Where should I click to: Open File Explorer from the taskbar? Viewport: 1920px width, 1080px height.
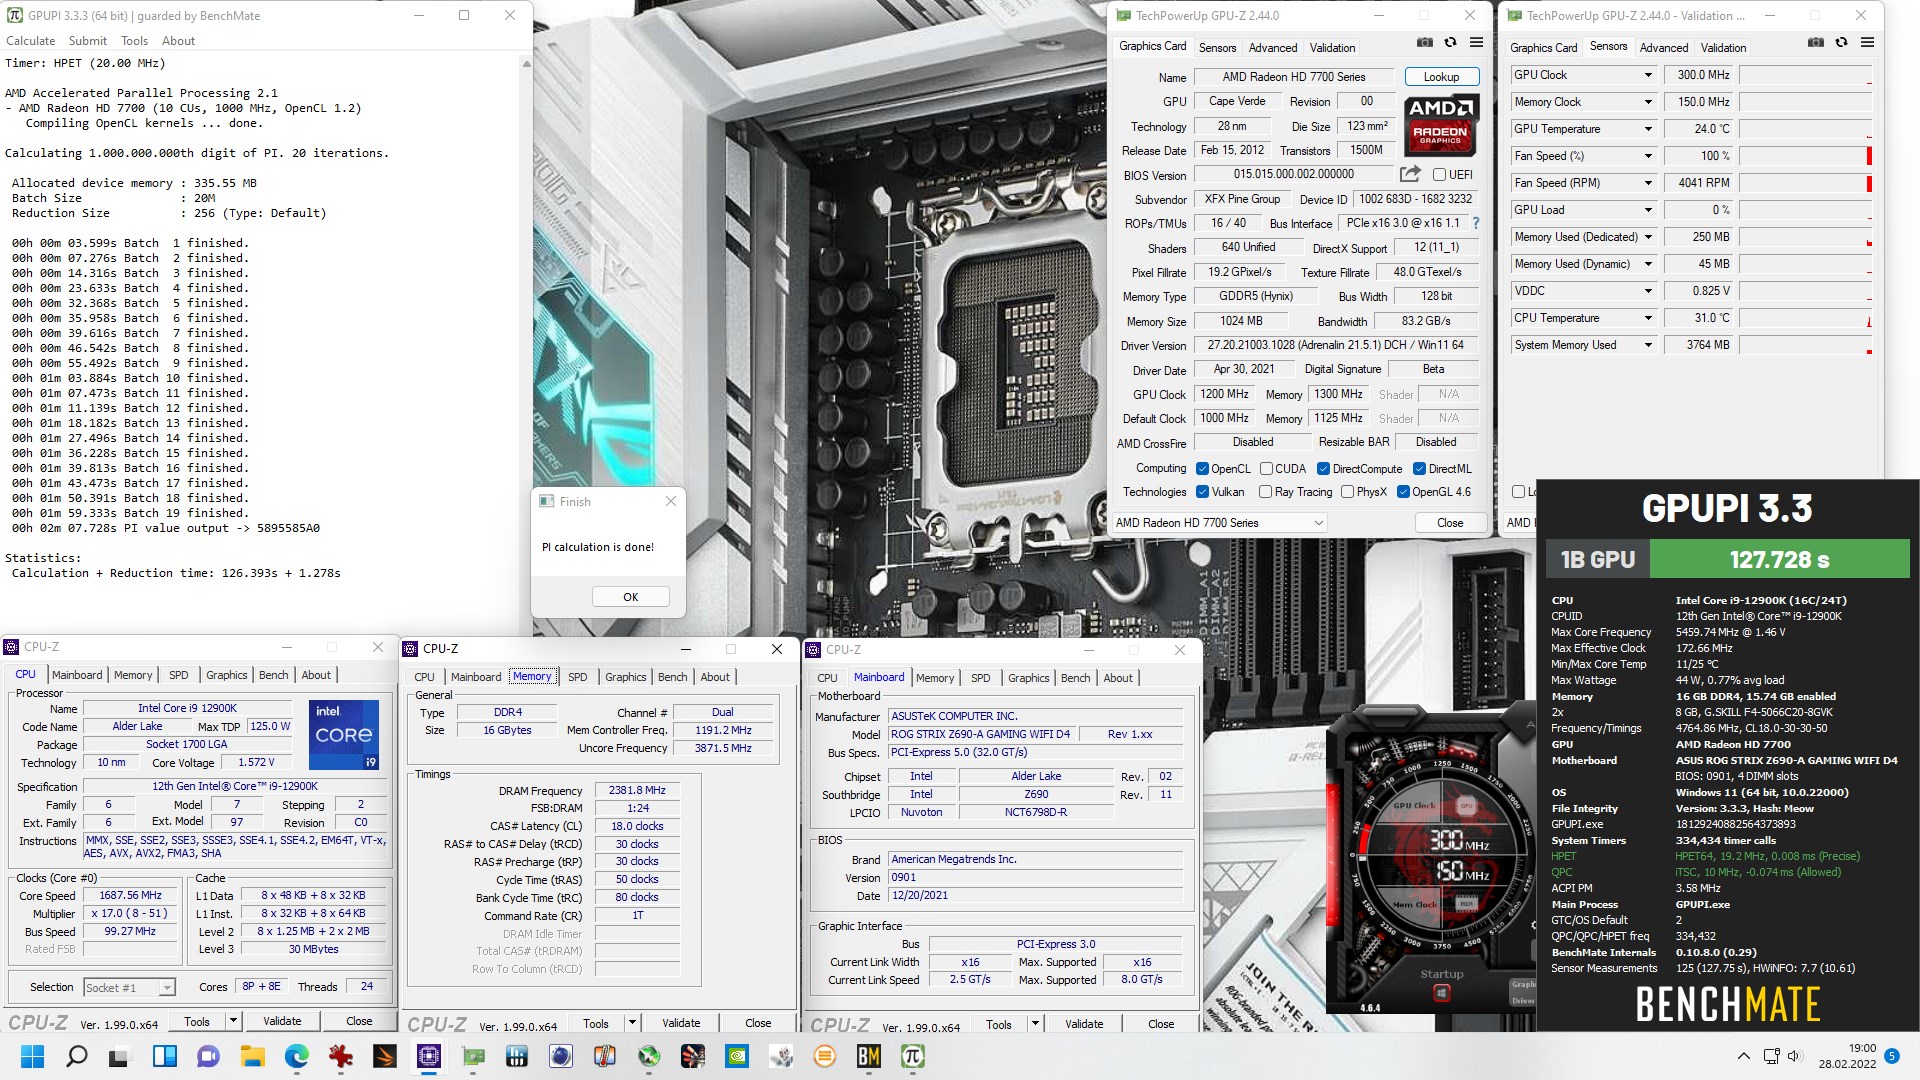pos(252,1056)
